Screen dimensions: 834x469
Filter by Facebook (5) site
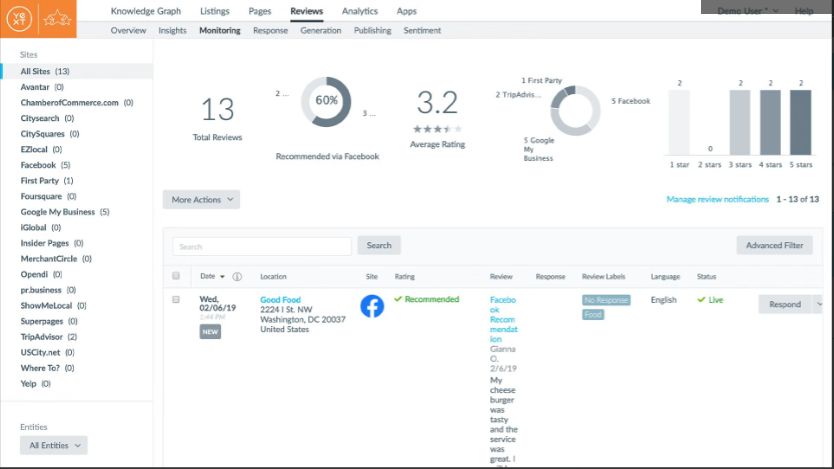click(x=45, y=165)
